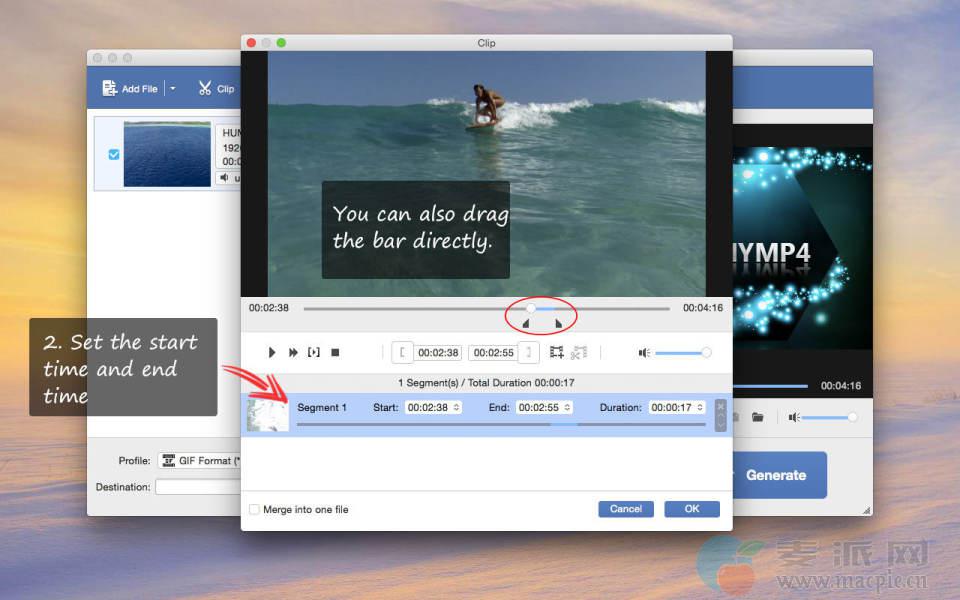Click the segment Start time stepper
This screenshot has width=960, height=600.
coord(457,407)
